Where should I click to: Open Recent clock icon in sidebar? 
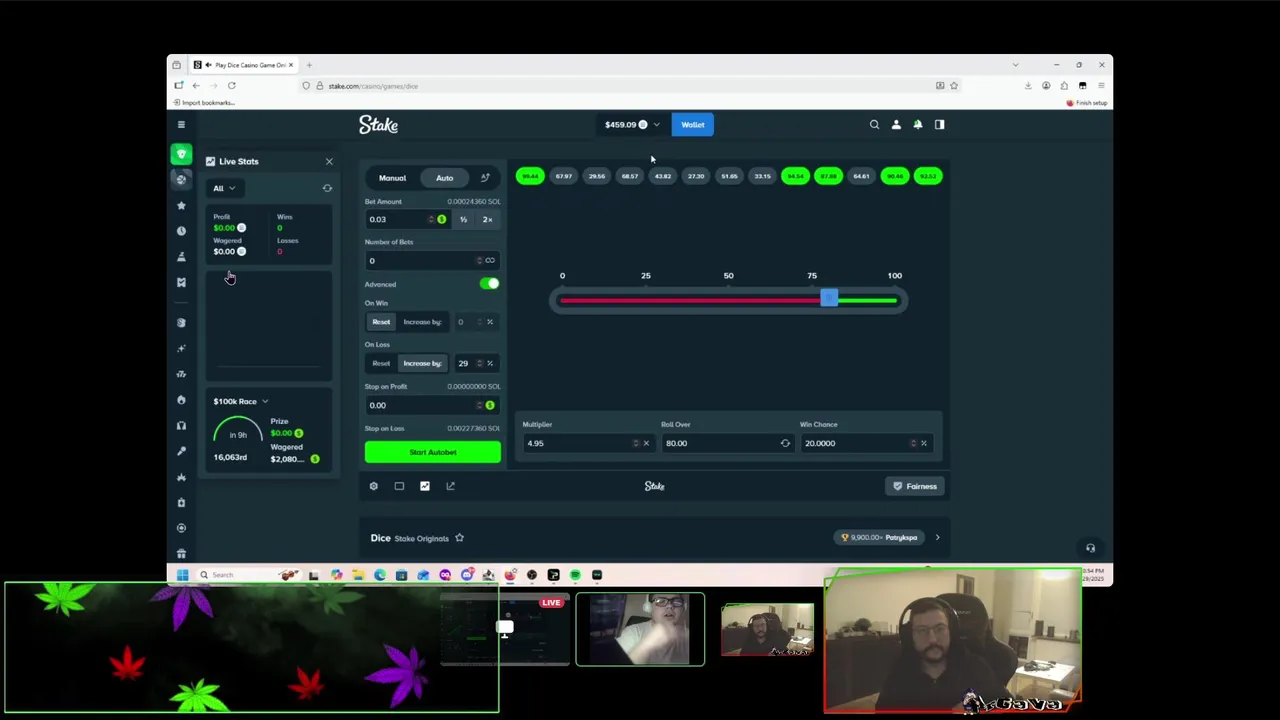[x=181, y=231]
